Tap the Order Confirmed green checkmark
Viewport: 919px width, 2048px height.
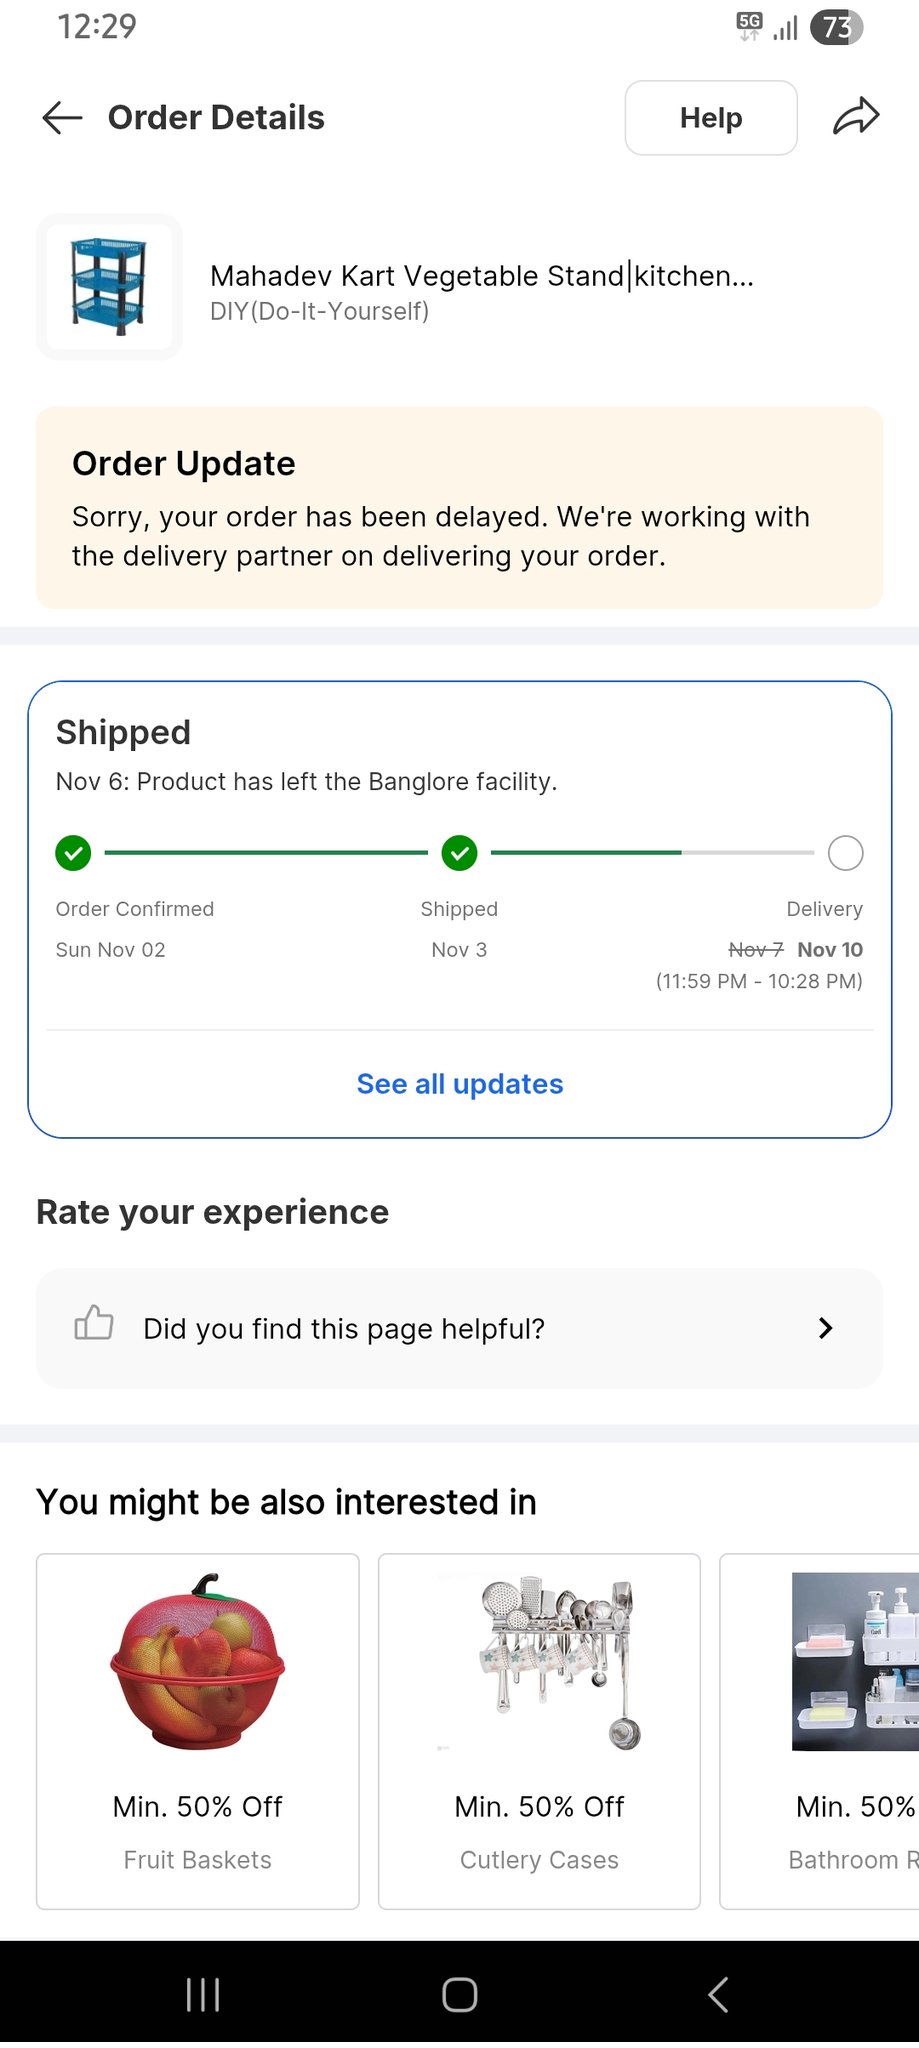point(73,853)
